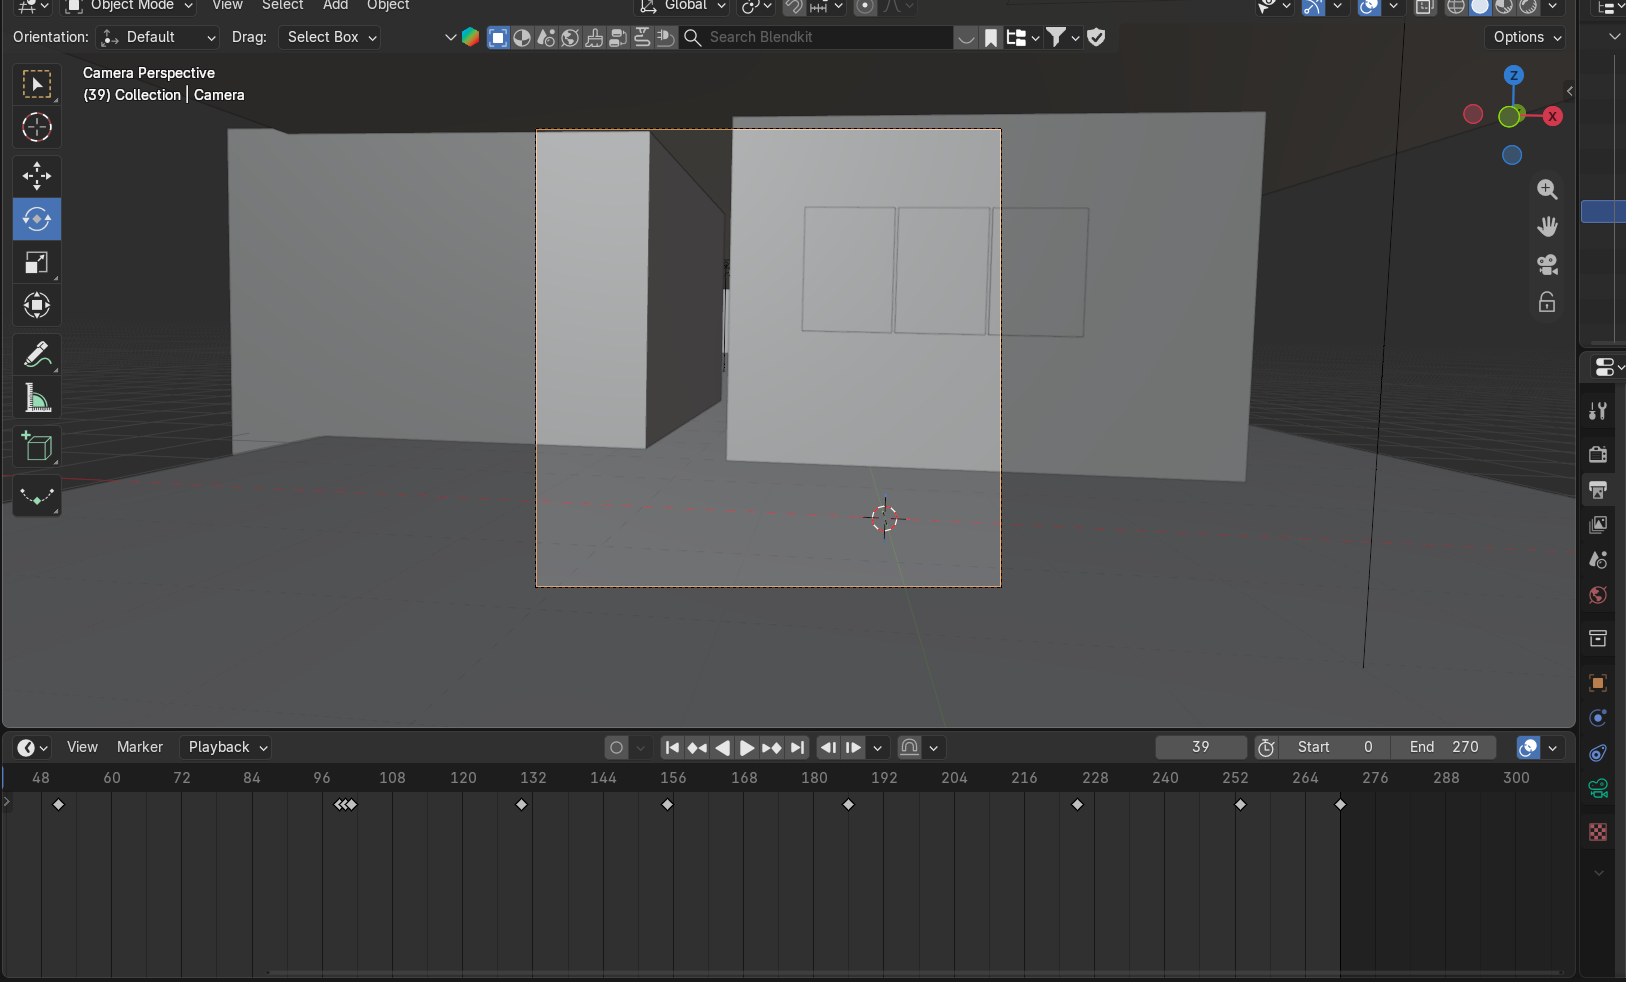Toggle Show Overlays button in header

1369,6
